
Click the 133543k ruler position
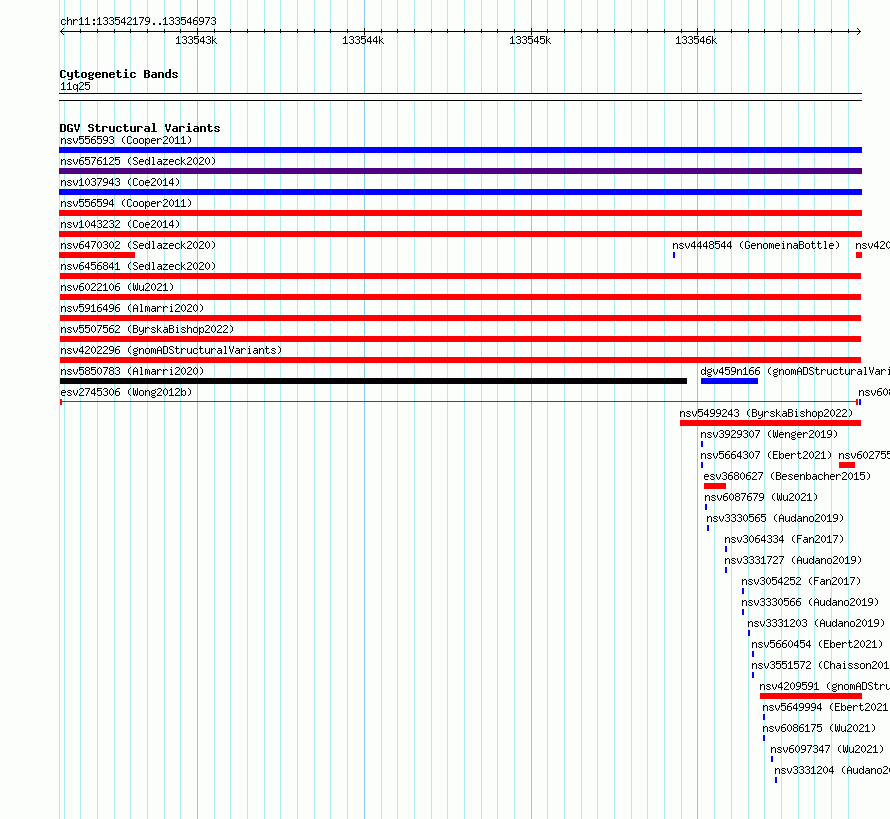coord(196,40)
